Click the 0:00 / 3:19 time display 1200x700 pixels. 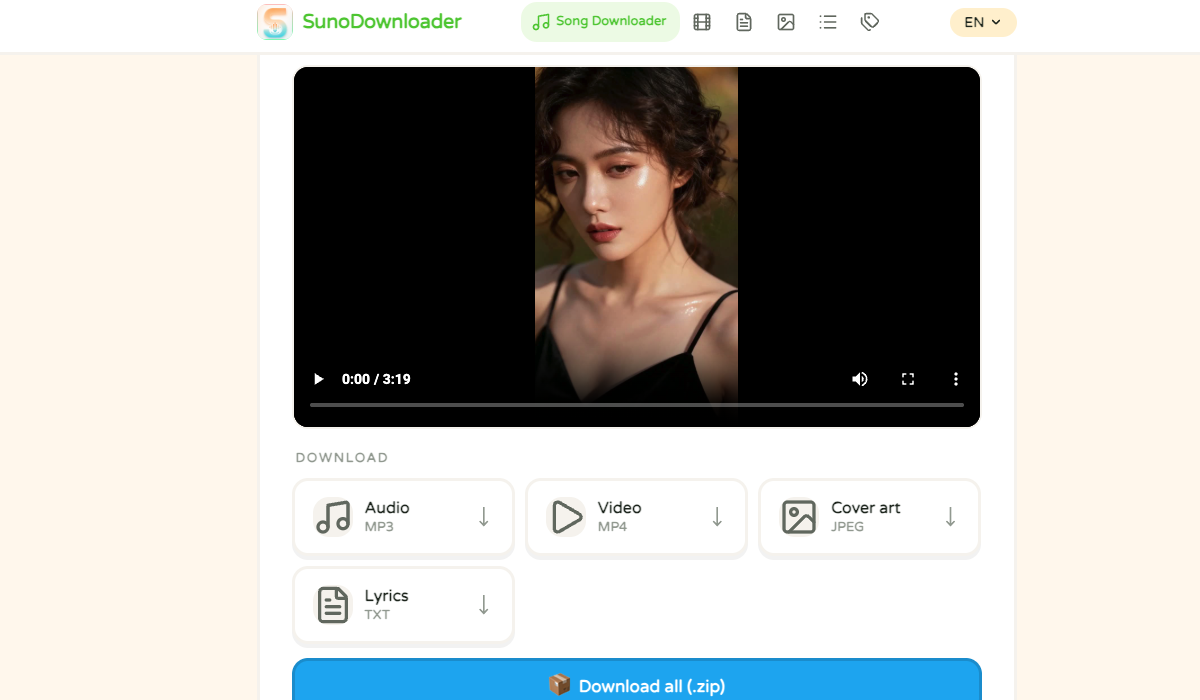point(376,379)
